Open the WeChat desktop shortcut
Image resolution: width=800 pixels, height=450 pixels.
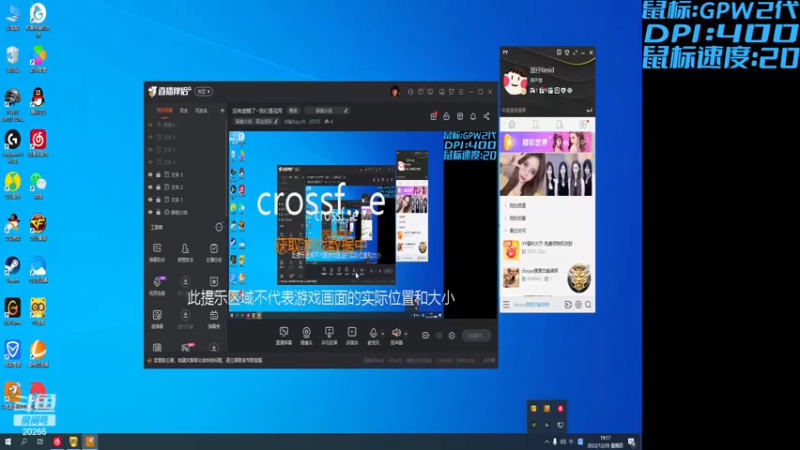coord(38,185)
